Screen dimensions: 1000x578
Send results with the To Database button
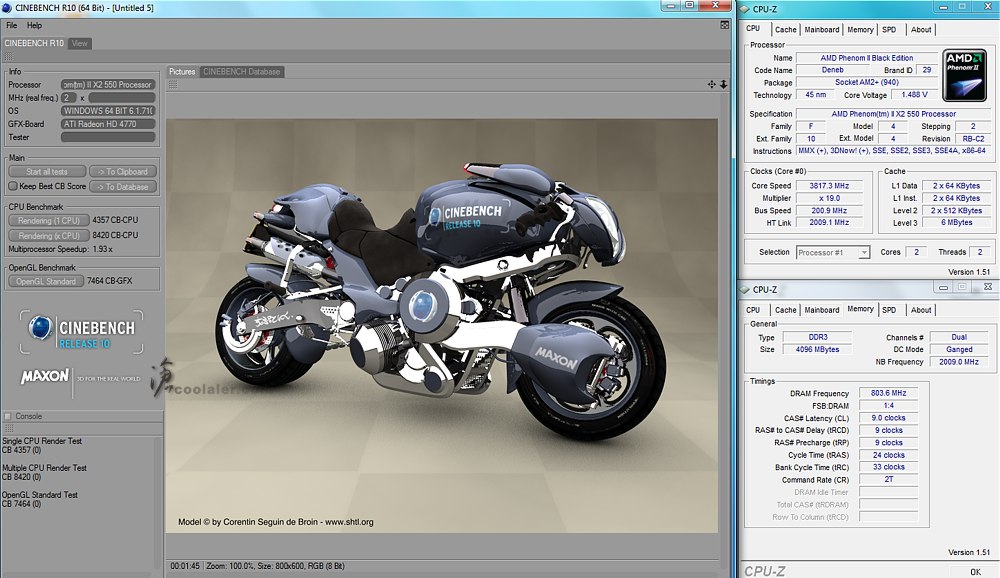pos(123,187)
